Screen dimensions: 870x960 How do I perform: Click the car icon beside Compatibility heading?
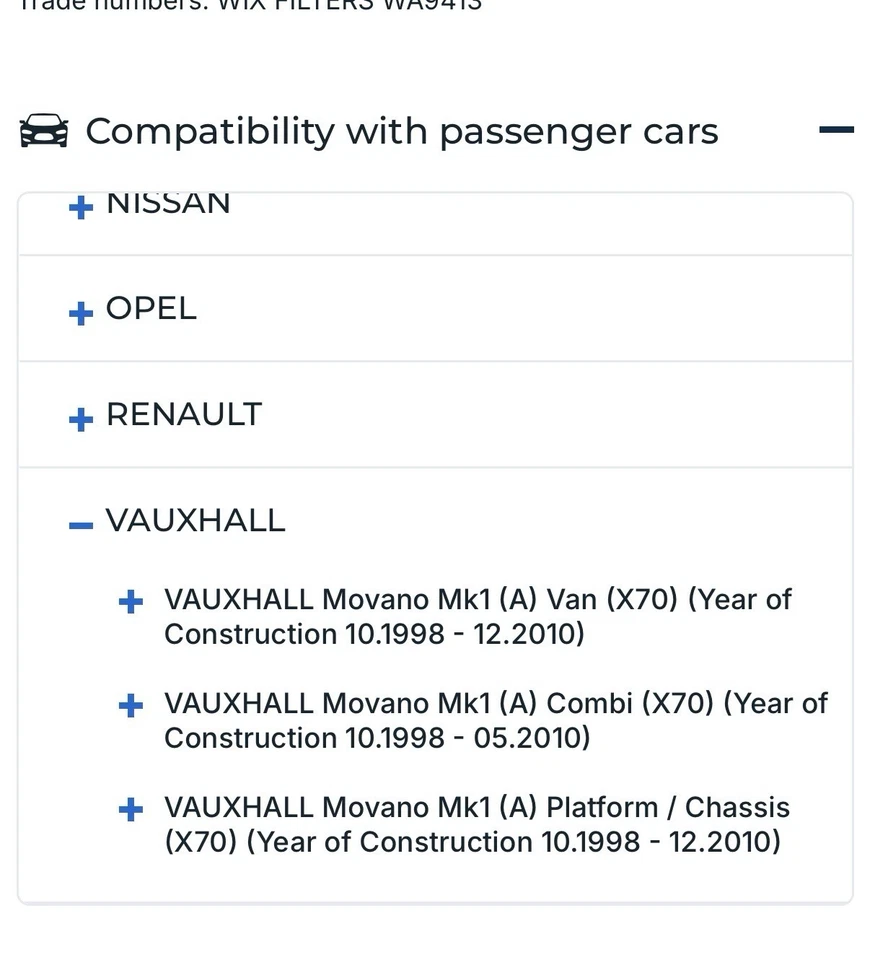44,131
